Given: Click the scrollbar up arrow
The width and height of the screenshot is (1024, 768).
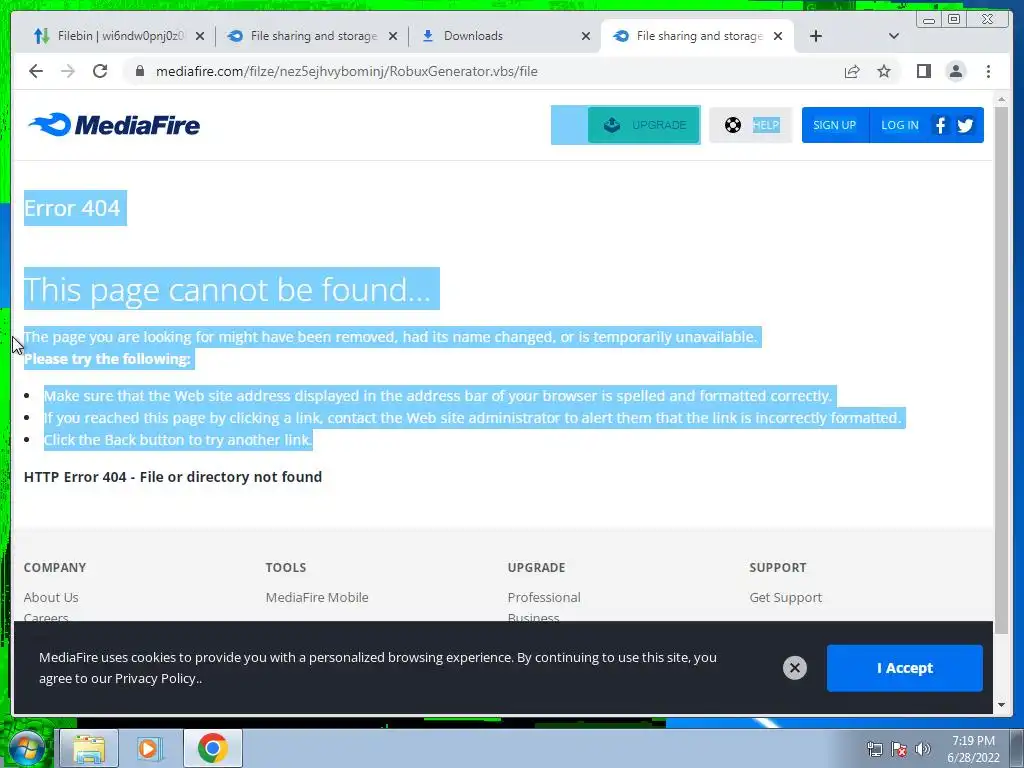Looking at the screenshot, I should 1001,99.
